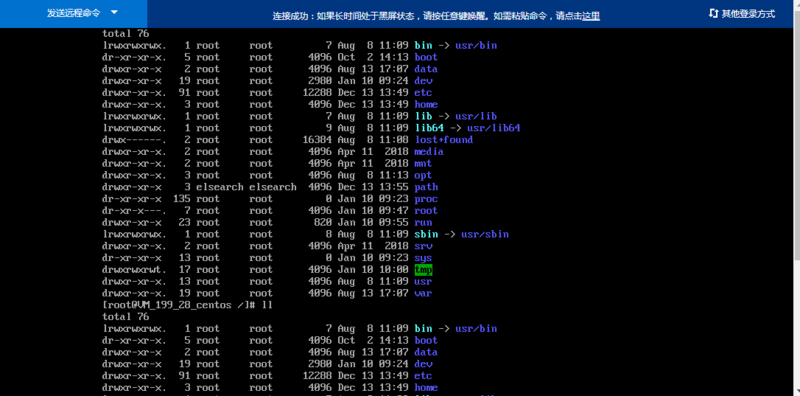Viewport: 800px width, 396px height.
Task: Select the proc directory name
Action: (x=426, y=199)
